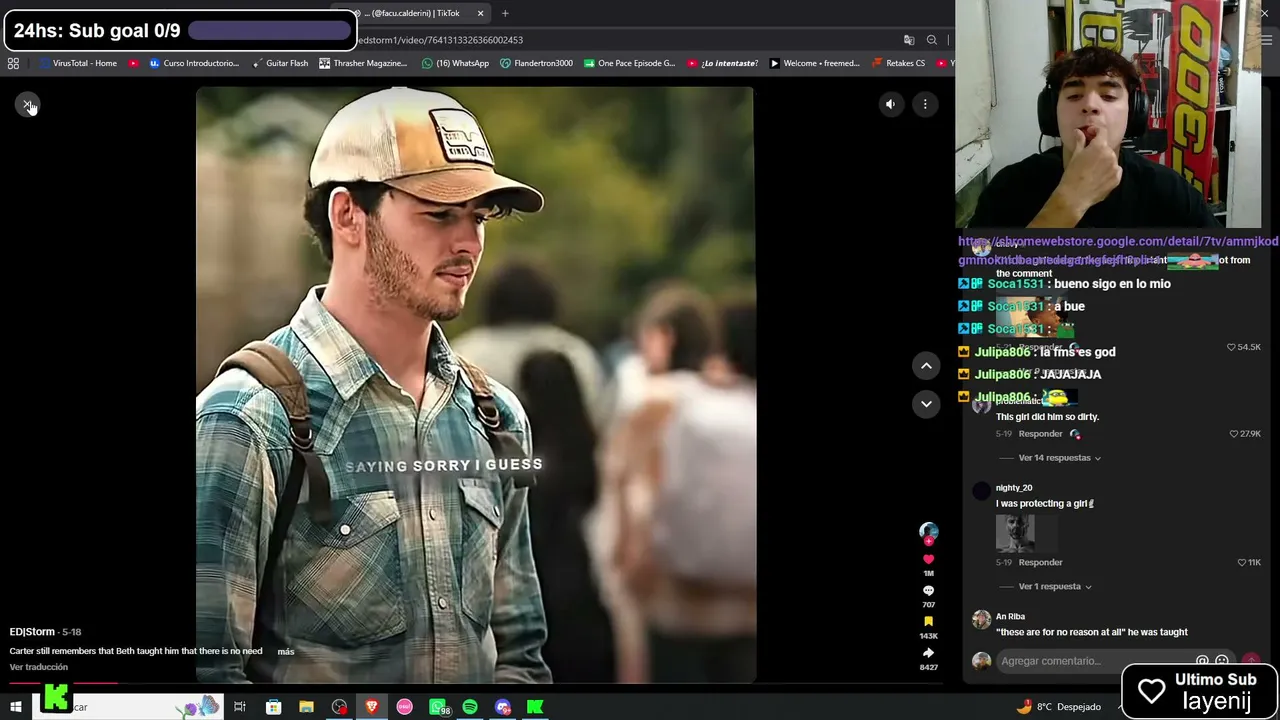The height and width of the screenshot is (720, 1280).
Task: Open the ED|Storm creator profile
Action: point(32,632)
